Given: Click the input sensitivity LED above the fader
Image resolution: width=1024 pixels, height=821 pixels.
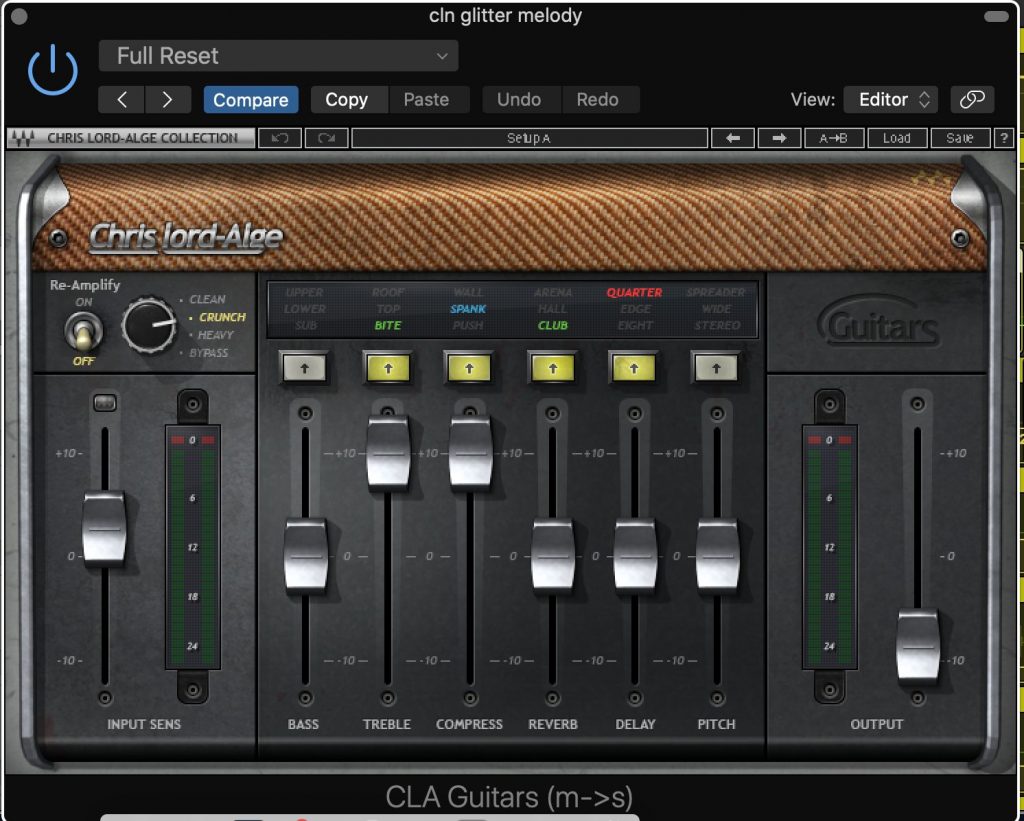Looking at the screenshot, I should coord(105,403).
